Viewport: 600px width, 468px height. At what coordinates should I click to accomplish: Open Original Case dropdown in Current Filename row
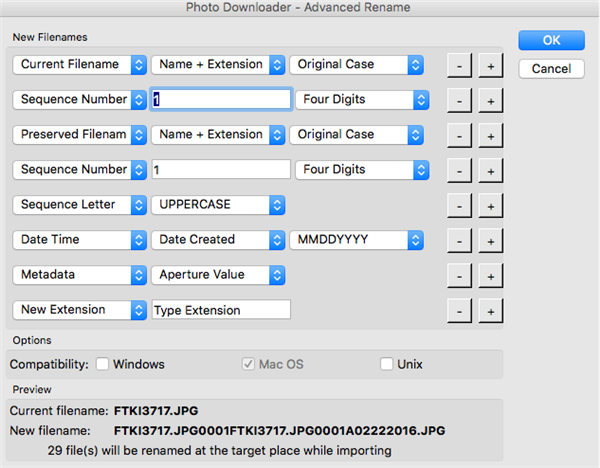357,64
